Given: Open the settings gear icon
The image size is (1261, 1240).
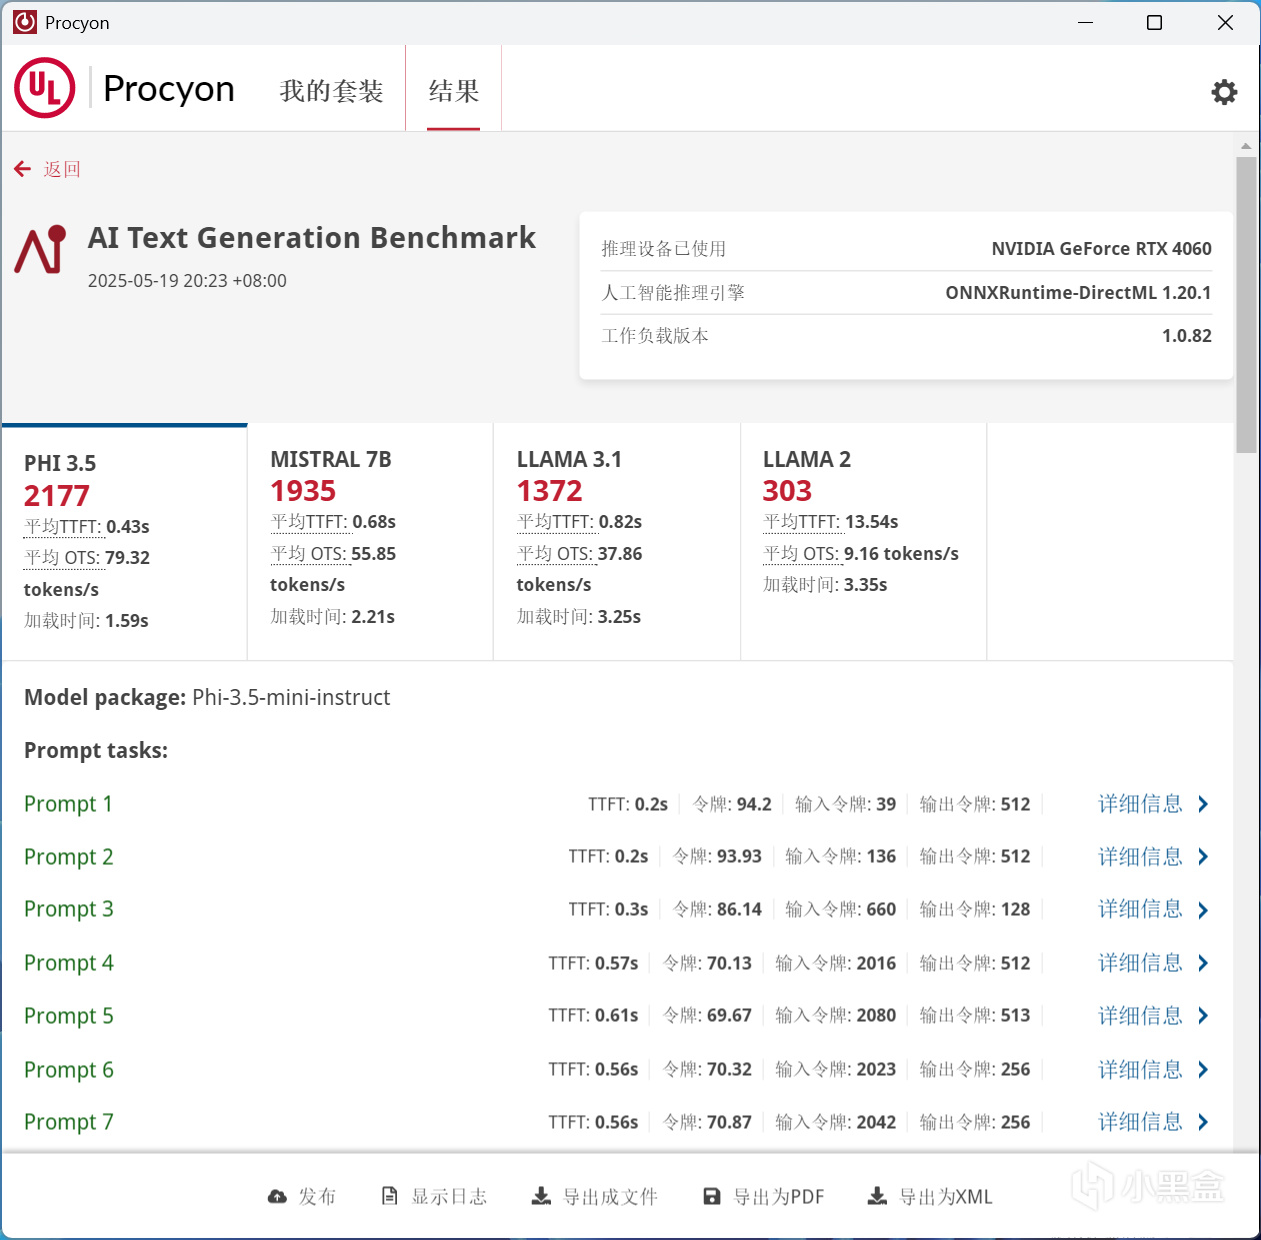Looking at the screenshot, I should (x=1224, y=91).
